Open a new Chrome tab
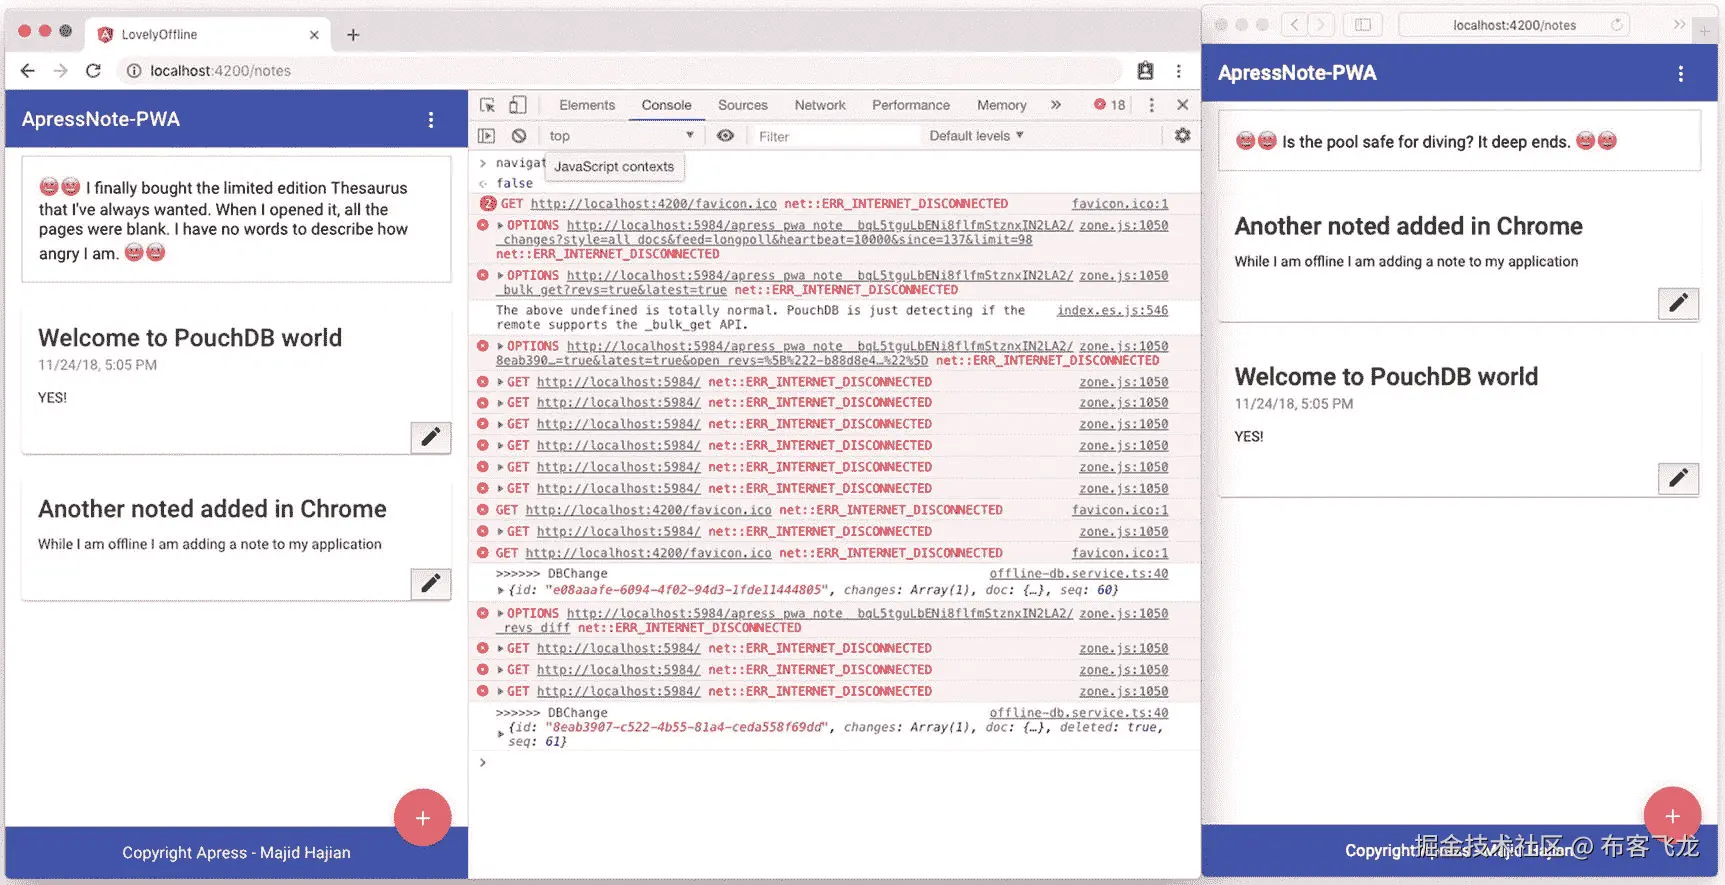 353,35
